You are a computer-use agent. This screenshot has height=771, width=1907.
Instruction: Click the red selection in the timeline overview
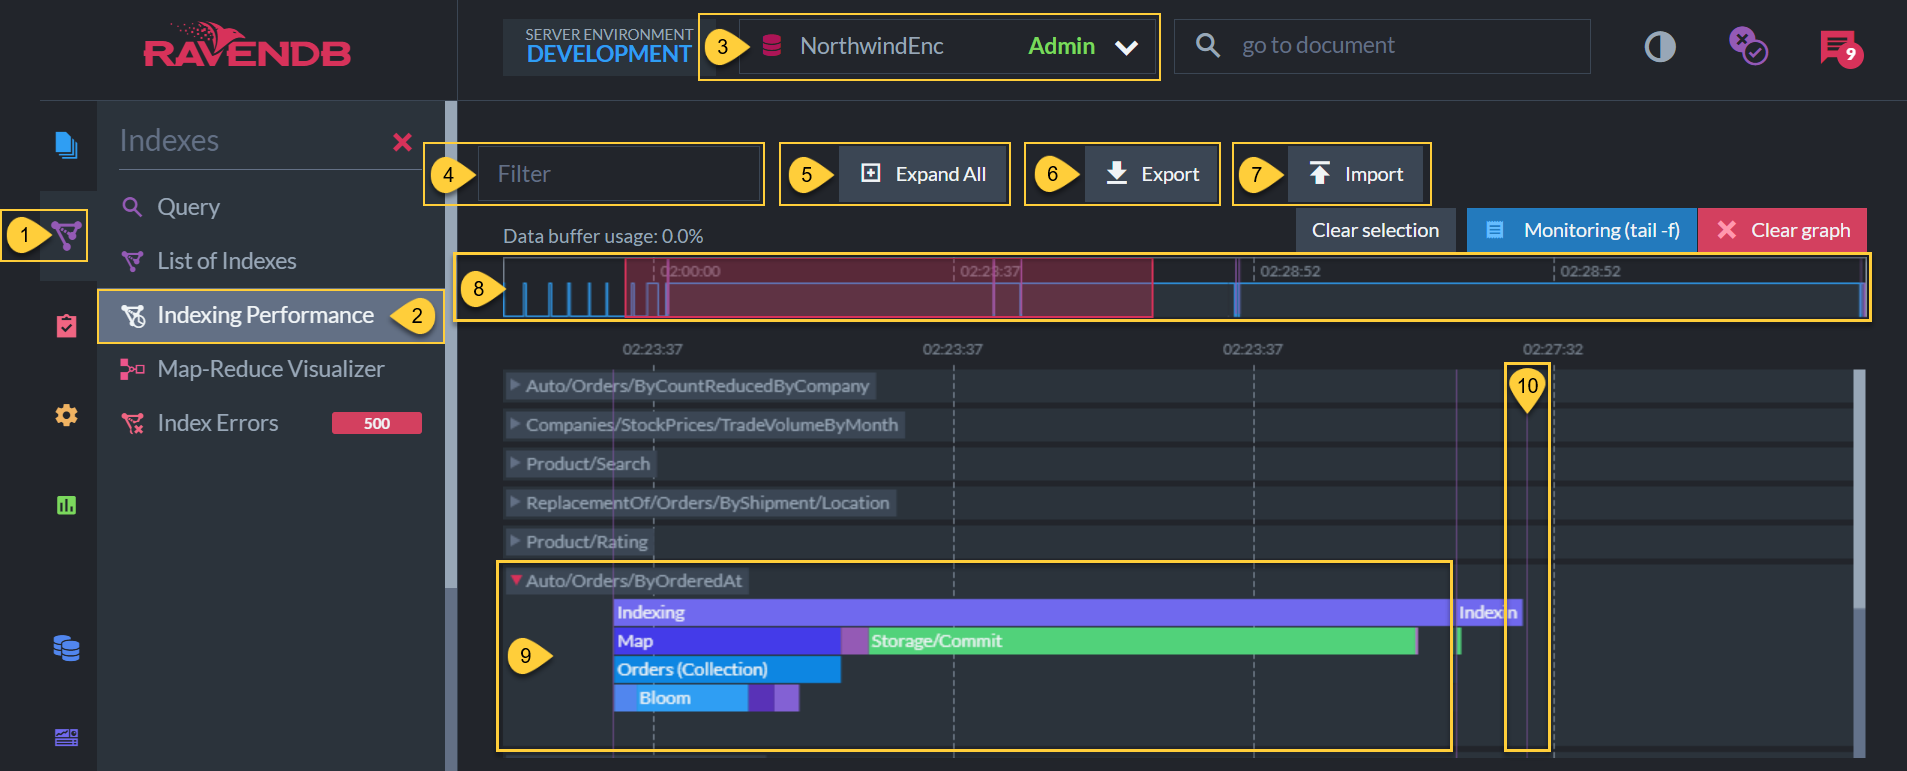[889, 288]
